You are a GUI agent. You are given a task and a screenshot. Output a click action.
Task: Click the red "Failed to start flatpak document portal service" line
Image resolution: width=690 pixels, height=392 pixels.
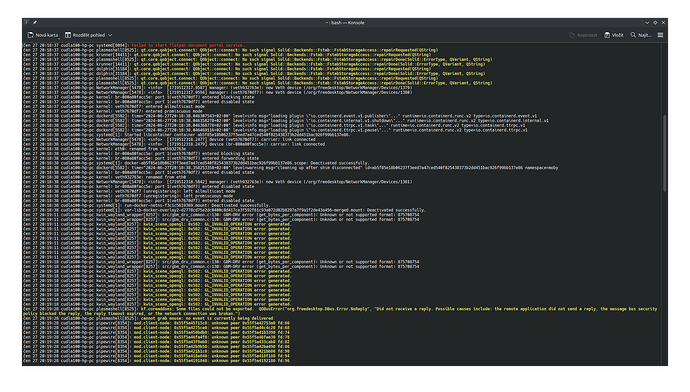click(x=134, y=45)
